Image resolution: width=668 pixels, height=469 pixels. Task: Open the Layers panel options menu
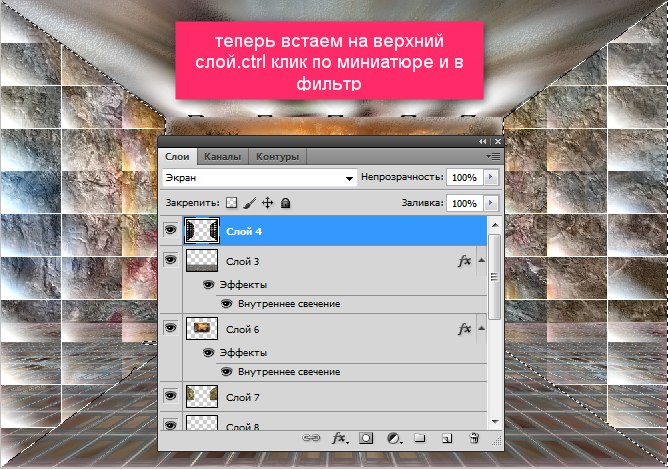(x=493, y=157)
